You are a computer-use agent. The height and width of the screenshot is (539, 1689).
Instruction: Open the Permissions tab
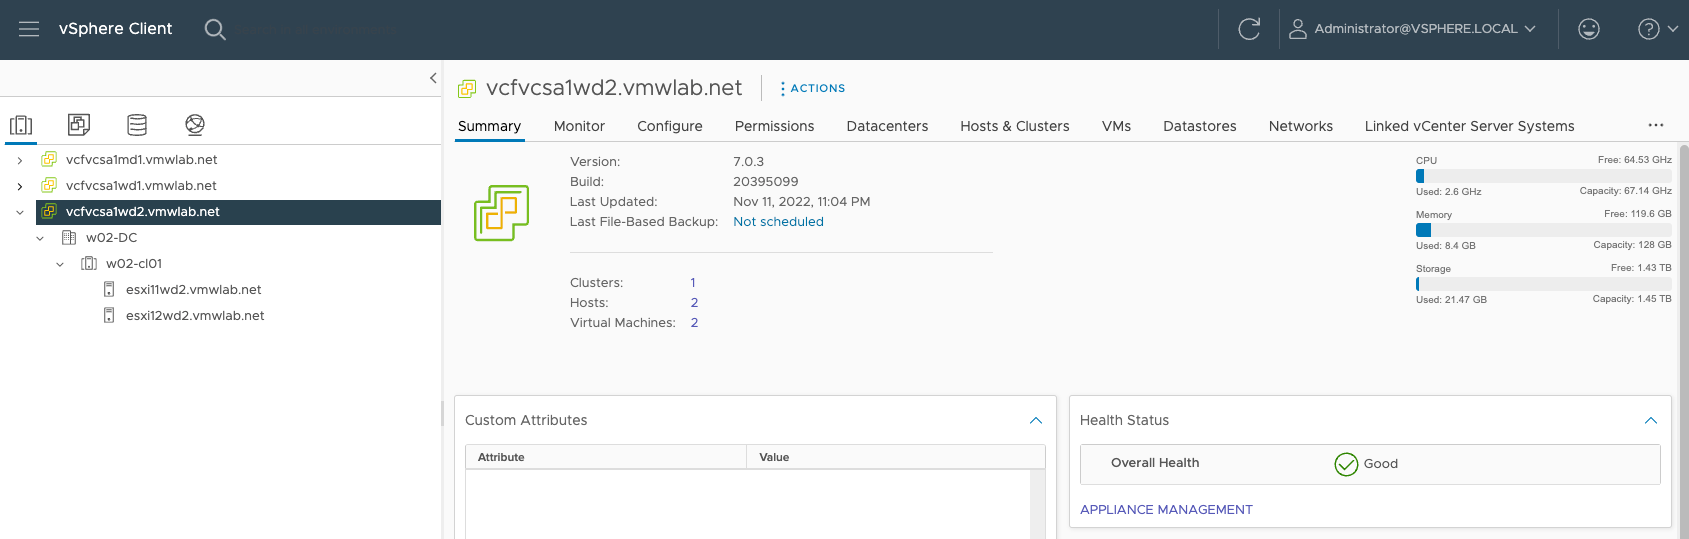click(774, 126)
